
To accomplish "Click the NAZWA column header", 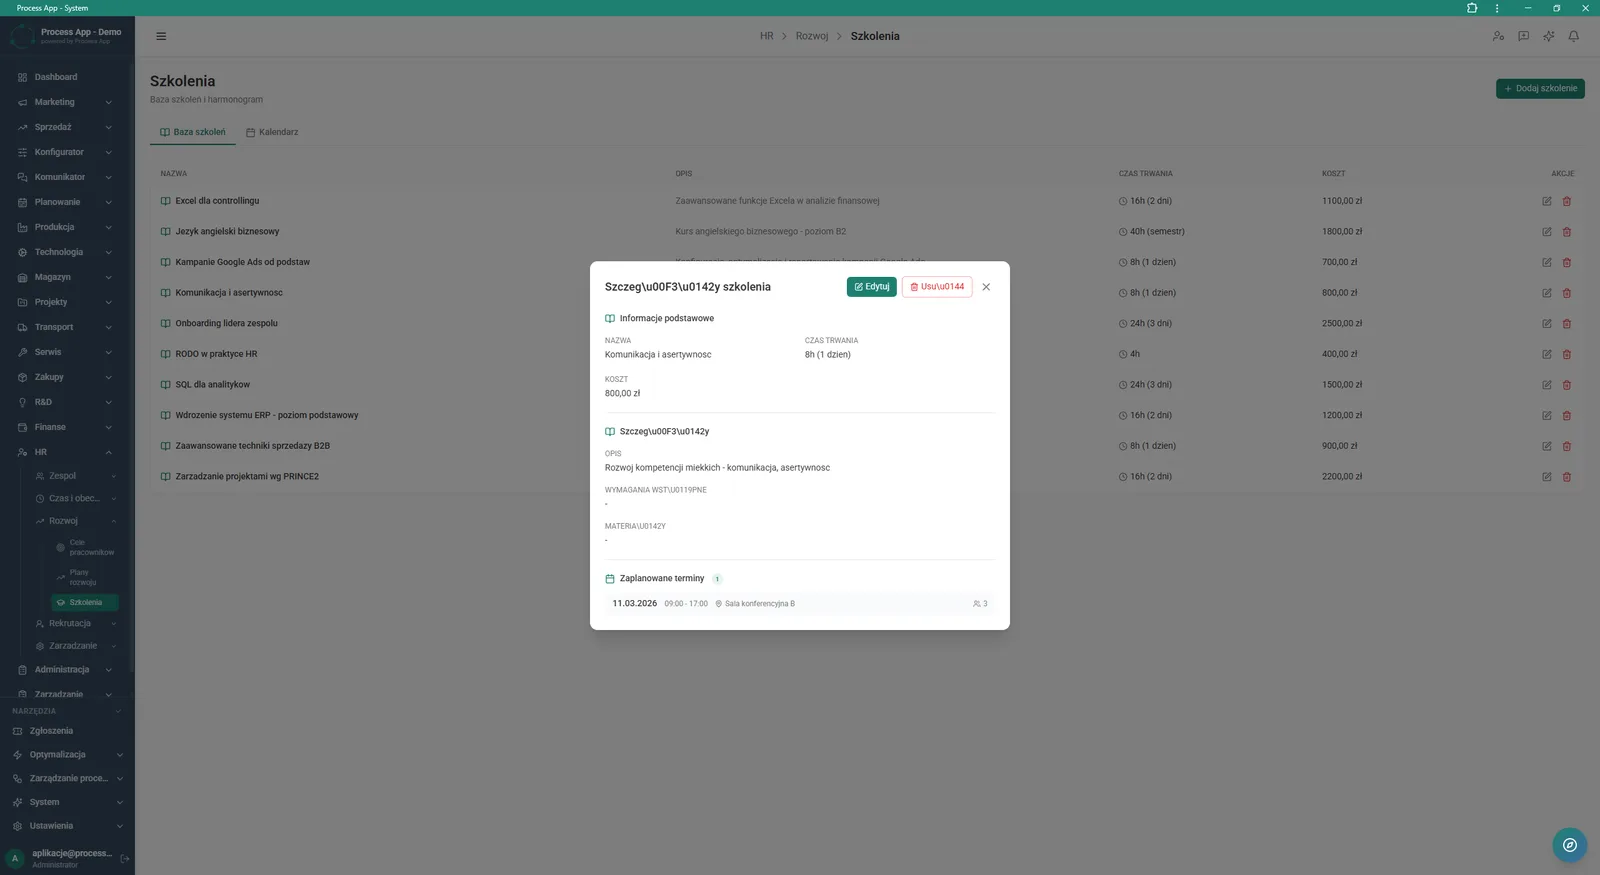I will pyautogui.click(x=174, y=174).
